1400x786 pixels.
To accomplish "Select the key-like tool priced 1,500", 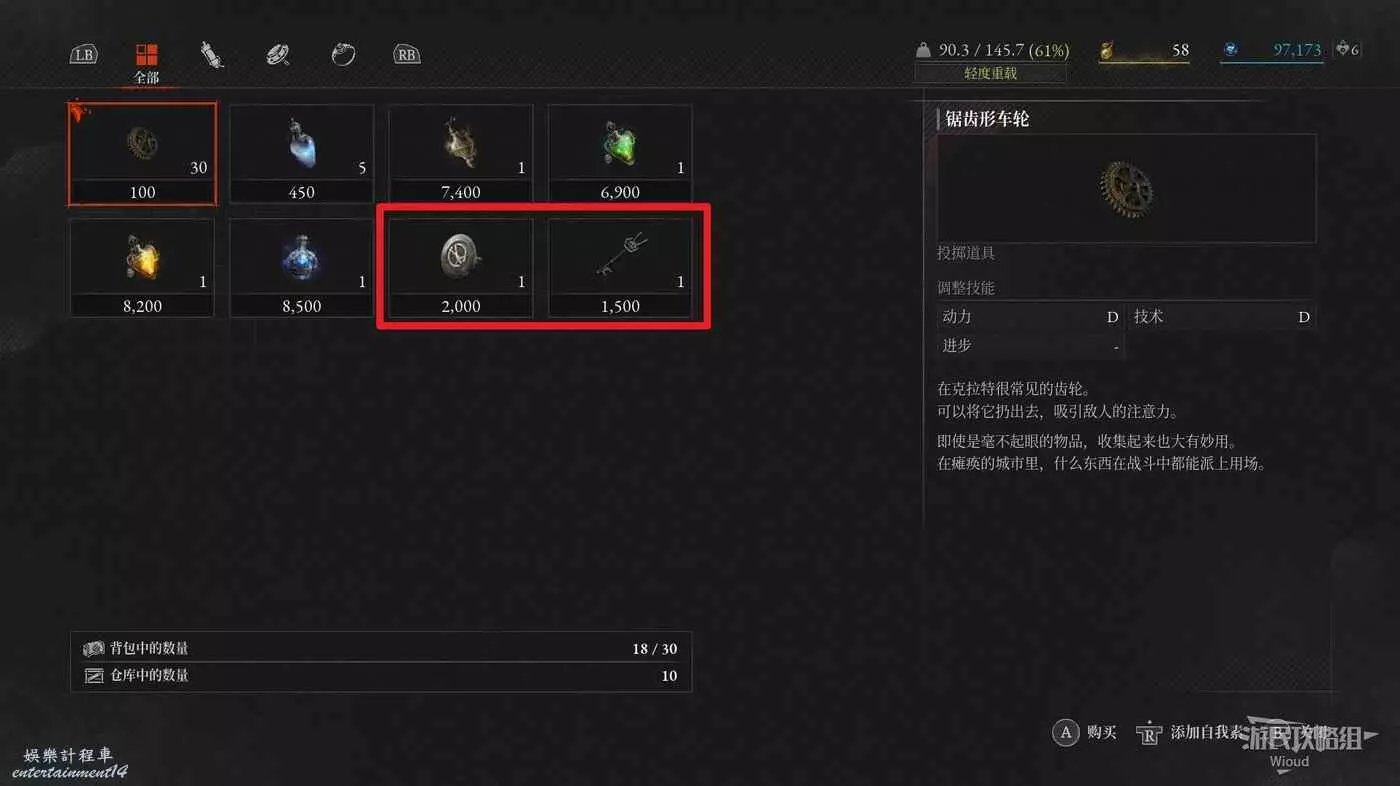I will point(620,268).
